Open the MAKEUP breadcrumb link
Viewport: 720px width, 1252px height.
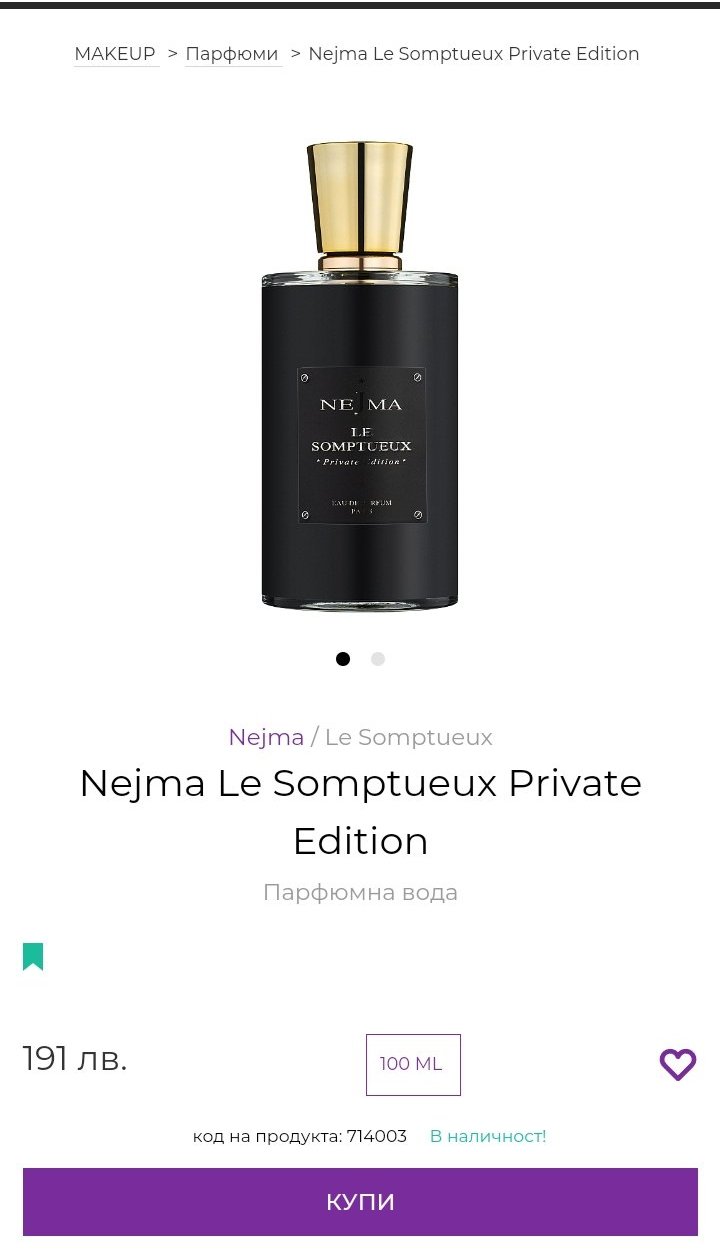point(115,54)
